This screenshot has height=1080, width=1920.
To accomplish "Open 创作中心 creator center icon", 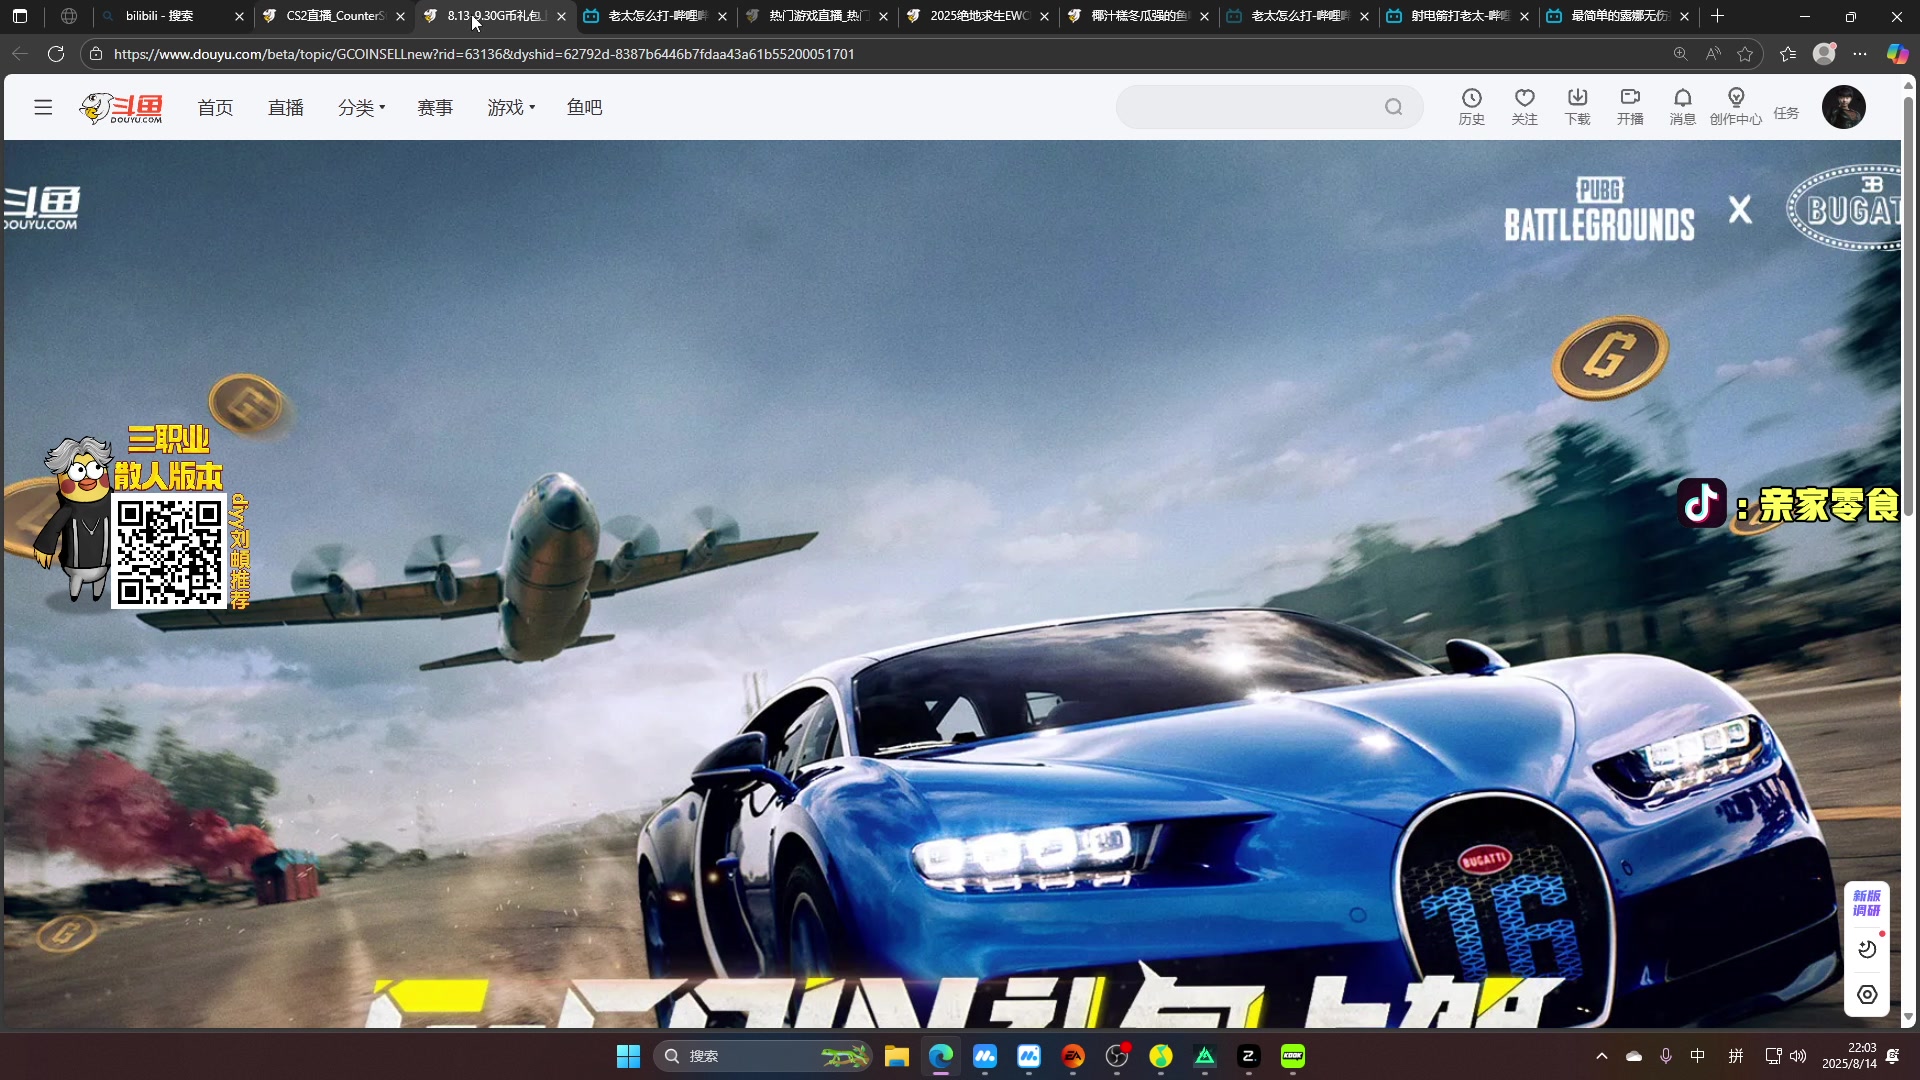I will (x=1735, y=107).
